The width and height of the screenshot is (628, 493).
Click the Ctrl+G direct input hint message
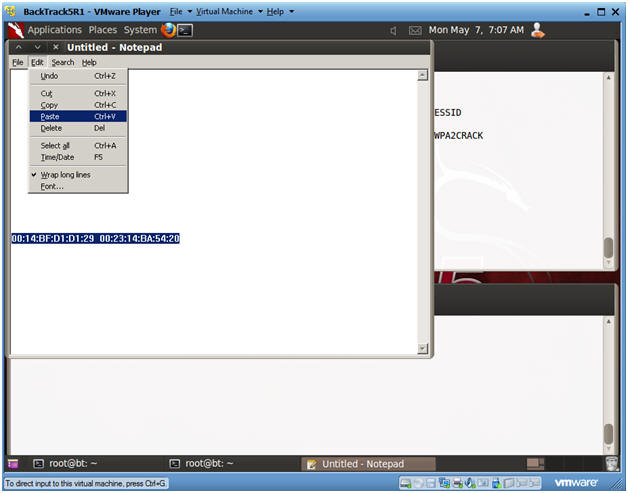[86, 483]
